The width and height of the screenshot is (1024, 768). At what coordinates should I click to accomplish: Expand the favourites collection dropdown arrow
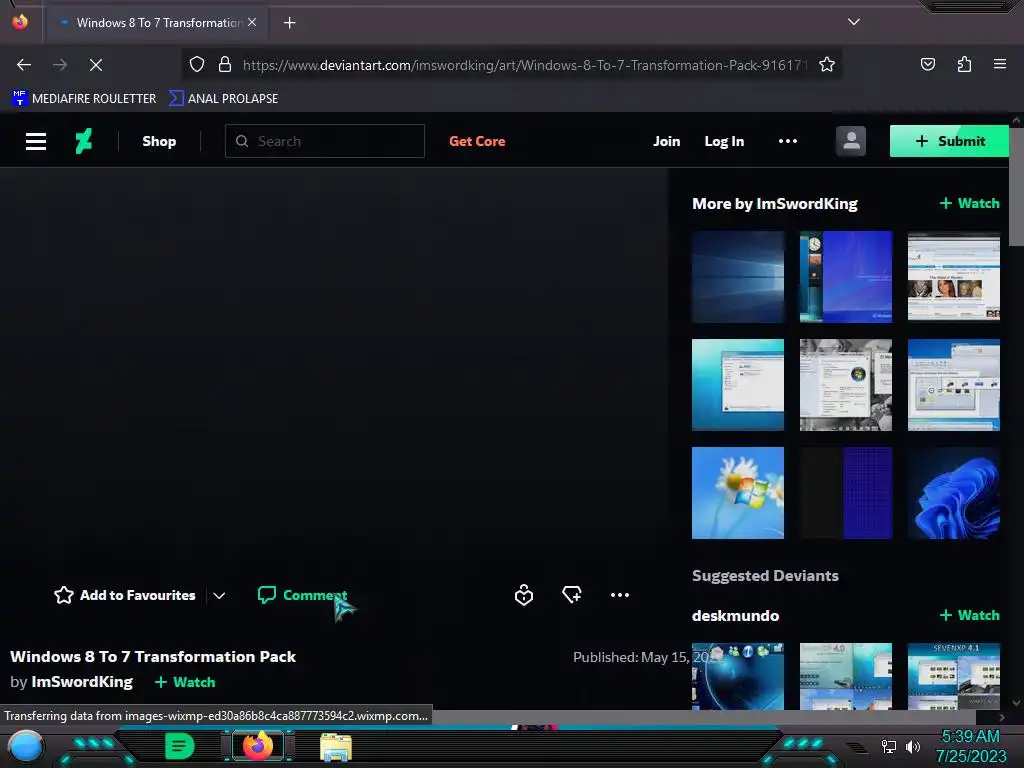[x=219, y=596]
